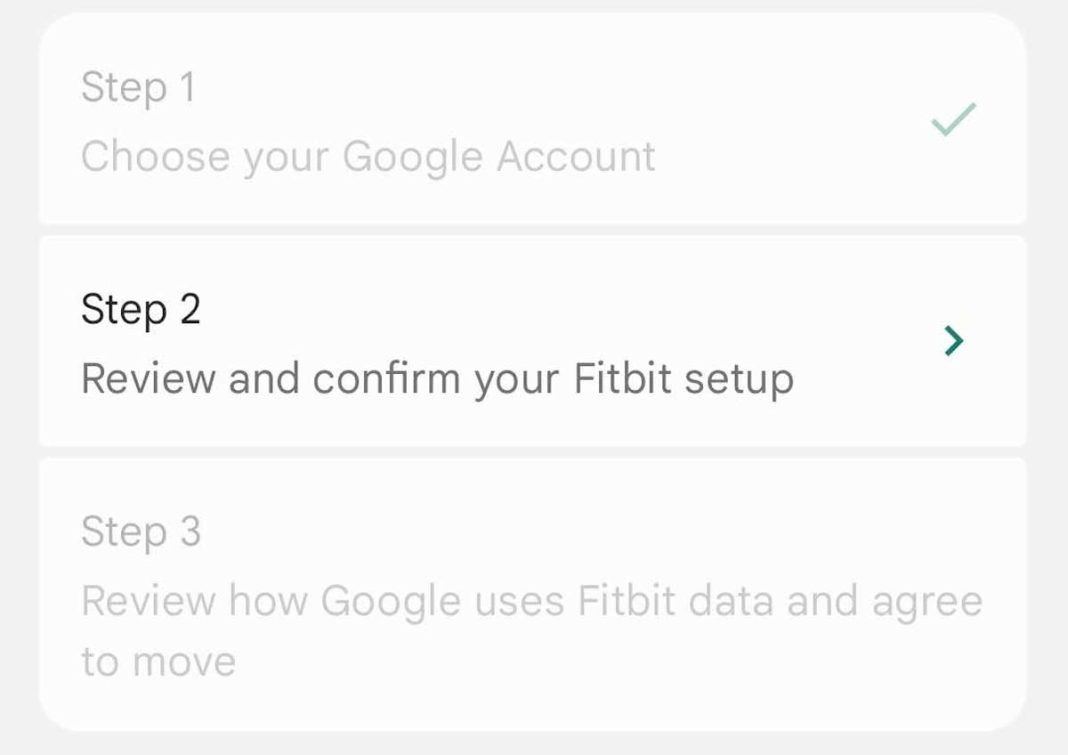Open 'Review and confirm your Fitbit setup'
The image size is (1068, 755).
[437, 378]
